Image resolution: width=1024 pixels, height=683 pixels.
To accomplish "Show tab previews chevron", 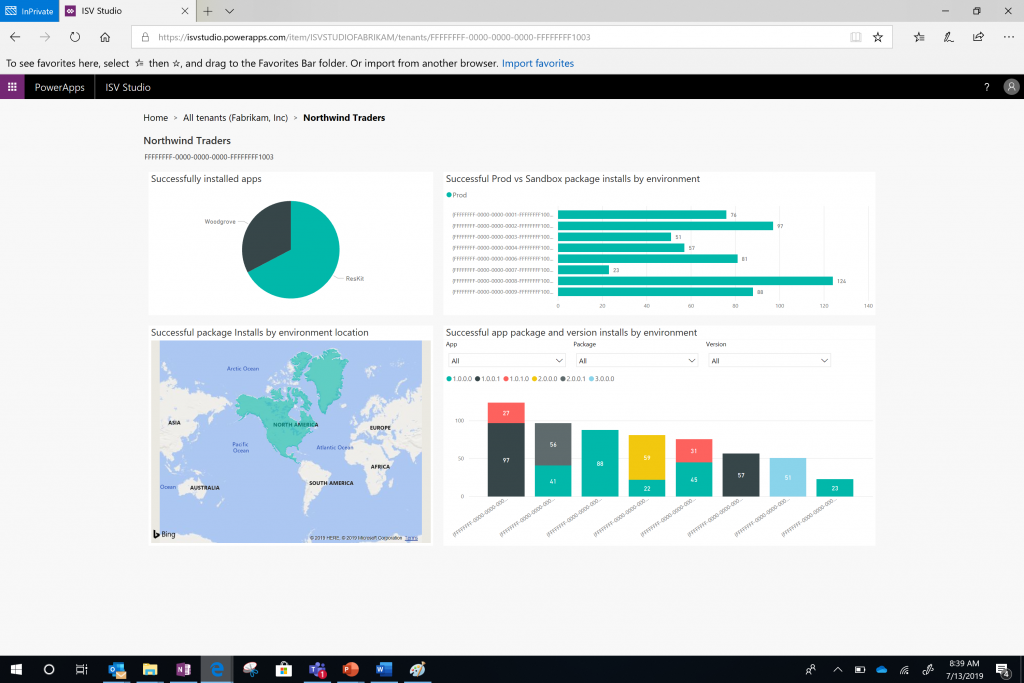I will pyautogui.click(x=229, y=11).
